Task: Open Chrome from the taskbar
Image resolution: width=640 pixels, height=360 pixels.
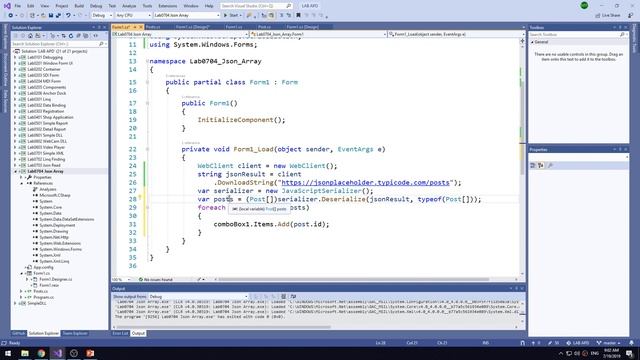Action: 41,353
